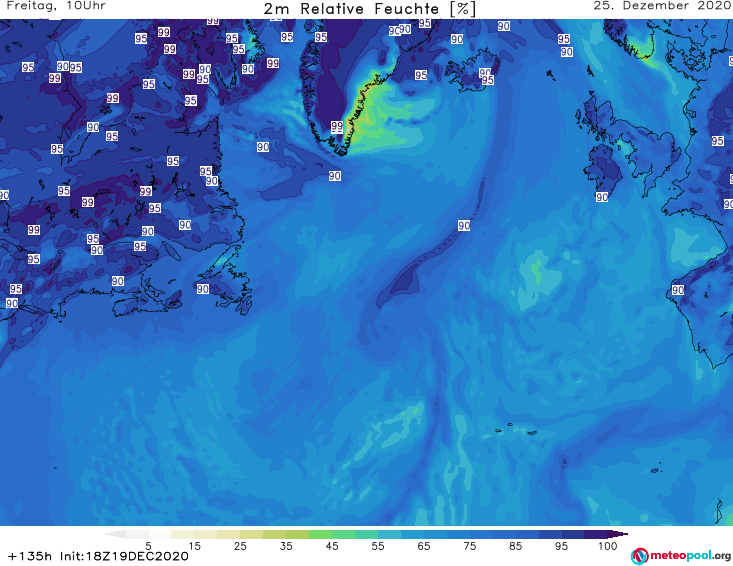Screen dimensions: 733x566
Task: Pick the darkest purple swatch above 100
Action: (596, 534)
